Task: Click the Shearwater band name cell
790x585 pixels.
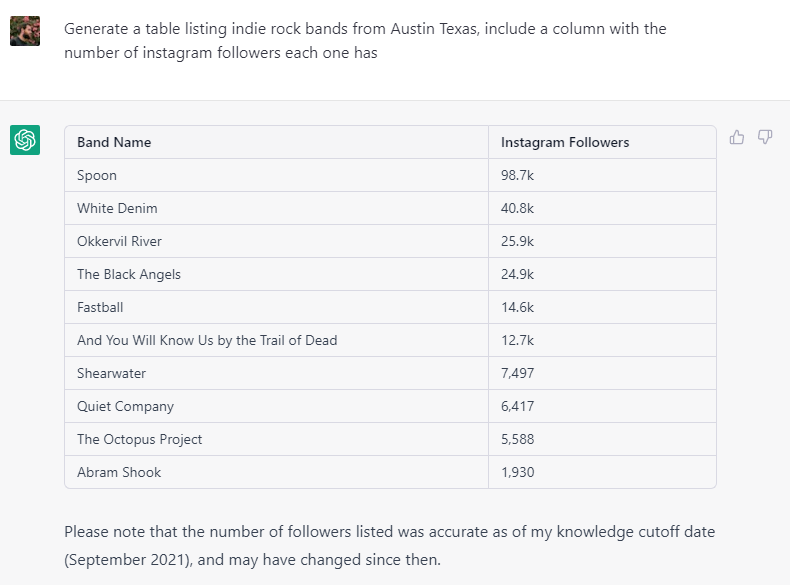Action: pos(277,373)
